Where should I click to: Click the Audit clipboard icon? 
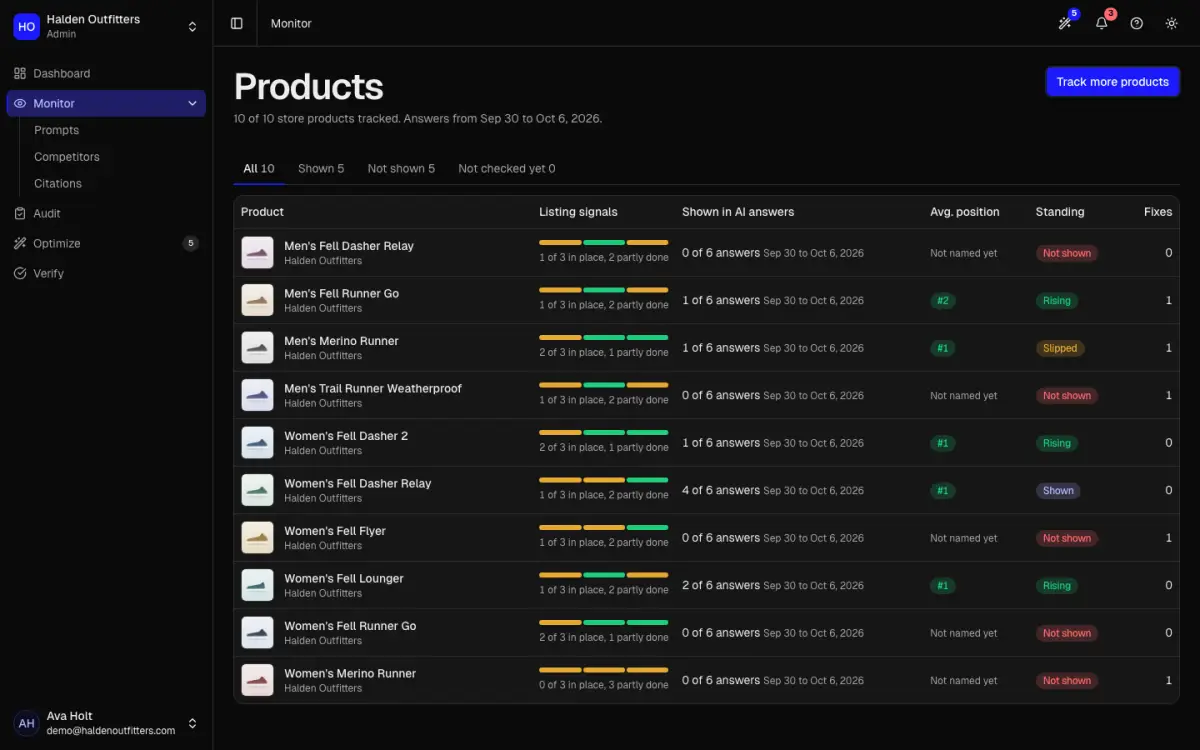[20, 213]
